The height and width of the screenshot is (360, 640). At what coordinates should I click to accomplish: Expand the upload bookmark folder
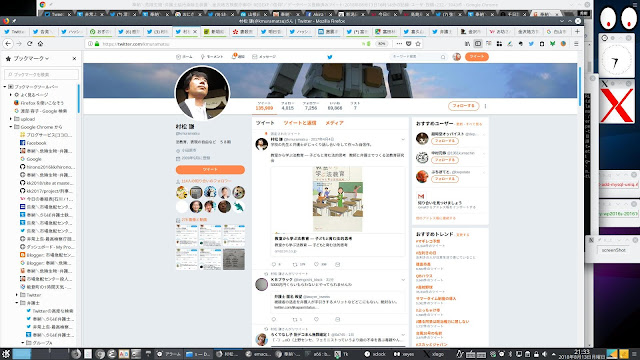tap(11, 119)
